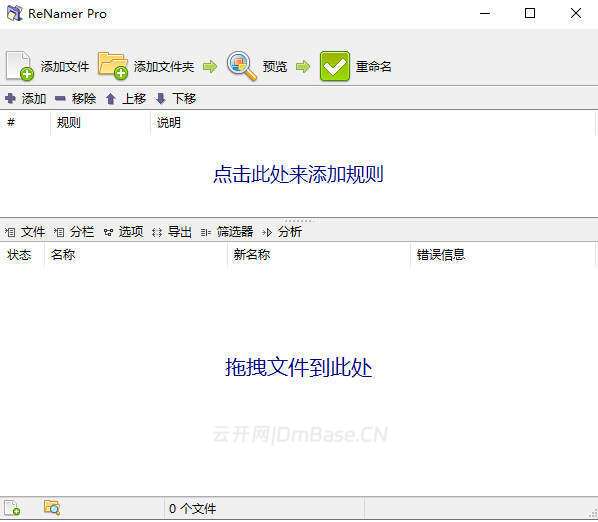The width and height of the screenshot is (598, 522).
Task: Click the plus icon to add a rule
Action: coord(10,99)
